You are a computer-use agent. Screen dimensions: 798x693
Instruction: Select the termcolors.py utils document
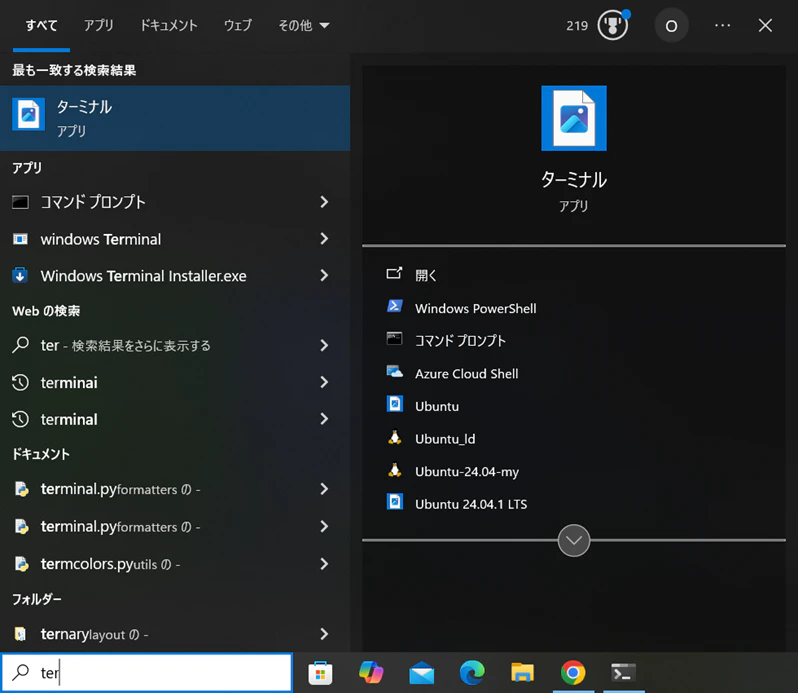tap(175, 564)
